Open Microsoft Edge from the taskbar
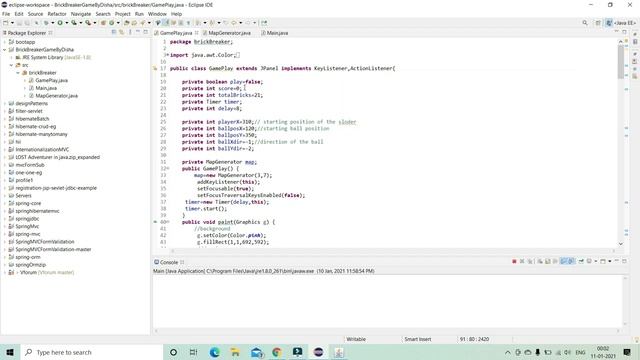640x360 pixels. tap(215, 352)
